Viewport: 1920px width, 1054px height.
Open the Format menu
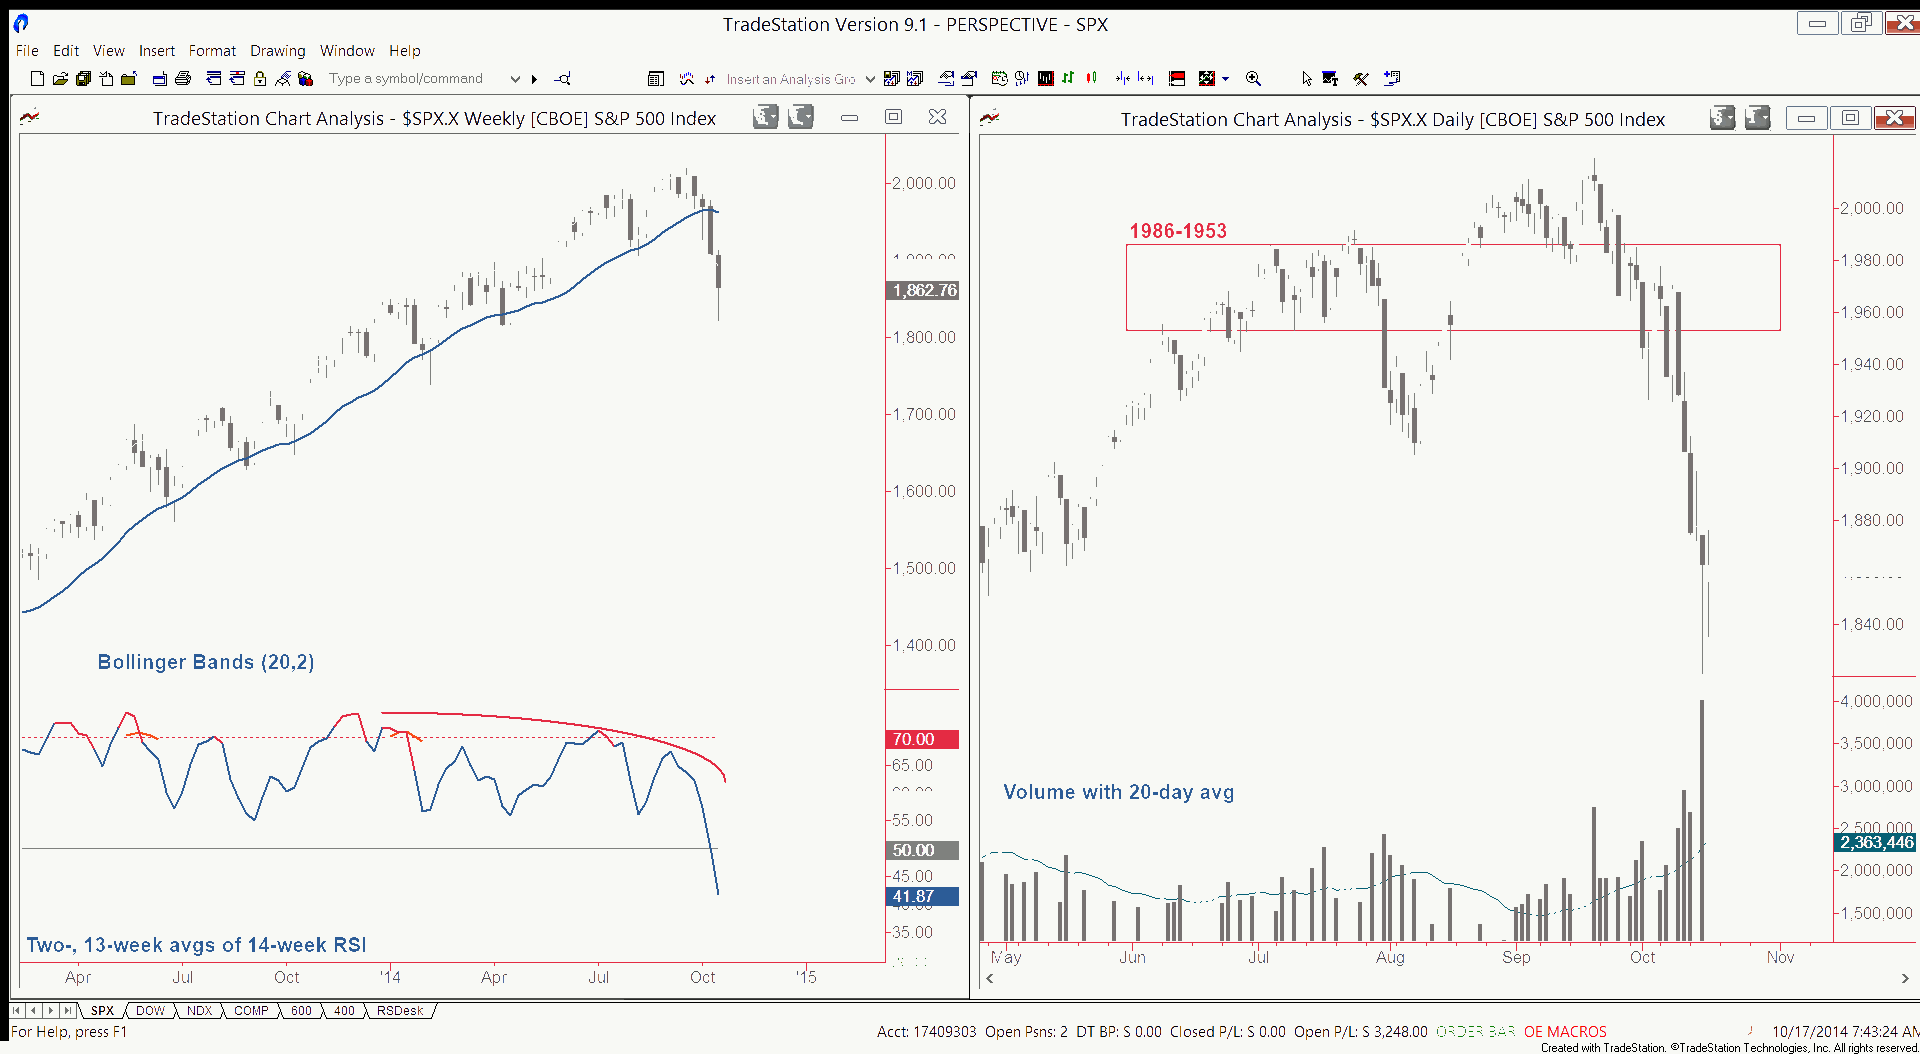point(212,51)
